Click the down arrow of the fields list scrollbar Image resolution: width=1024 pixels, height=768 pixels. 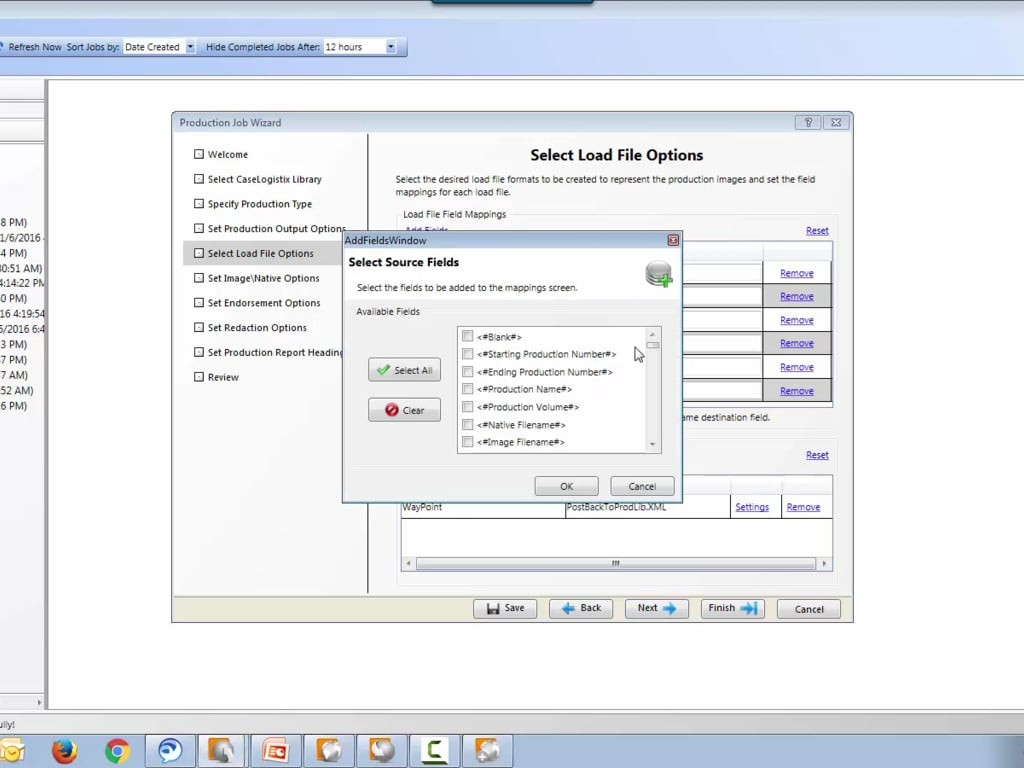coord(653,445)
